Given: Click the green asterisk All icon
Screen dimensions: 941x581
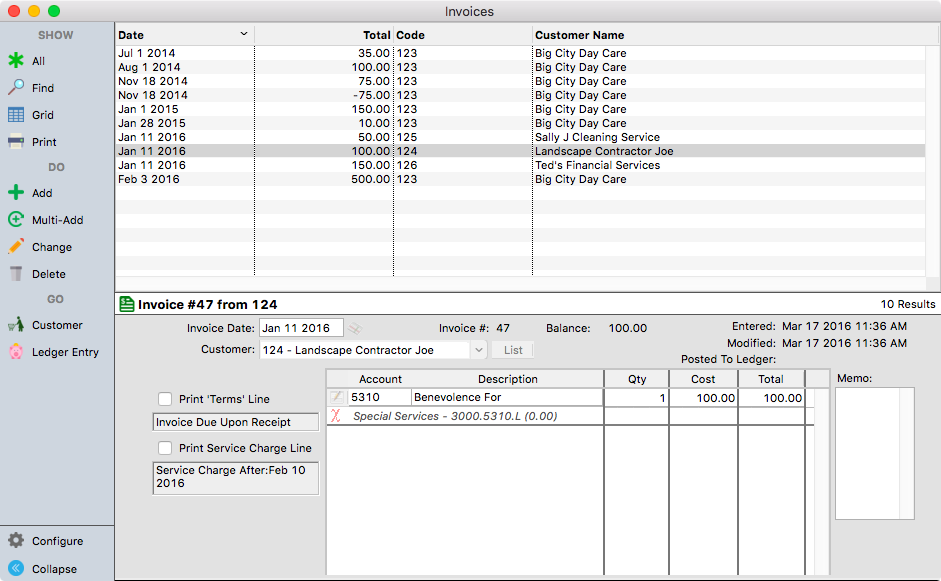Looking at the screenshot, I should tap(16, 61).
